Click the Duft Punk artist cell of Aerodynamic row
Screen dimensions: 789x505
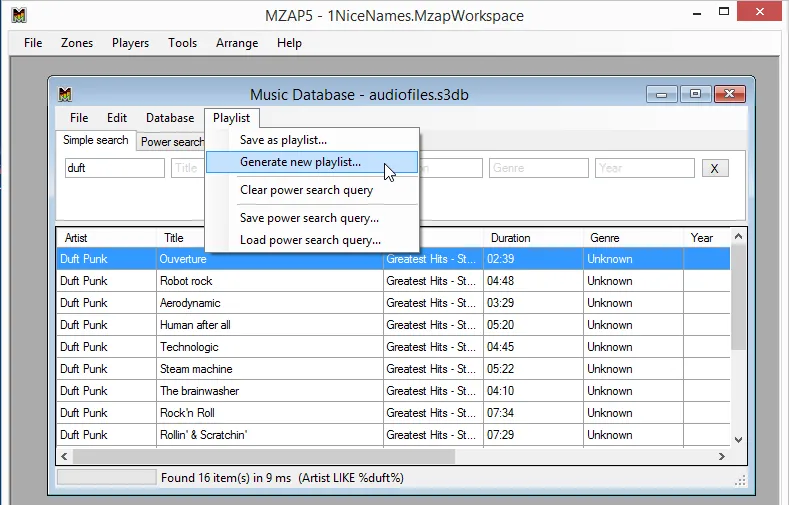(106, 303)
